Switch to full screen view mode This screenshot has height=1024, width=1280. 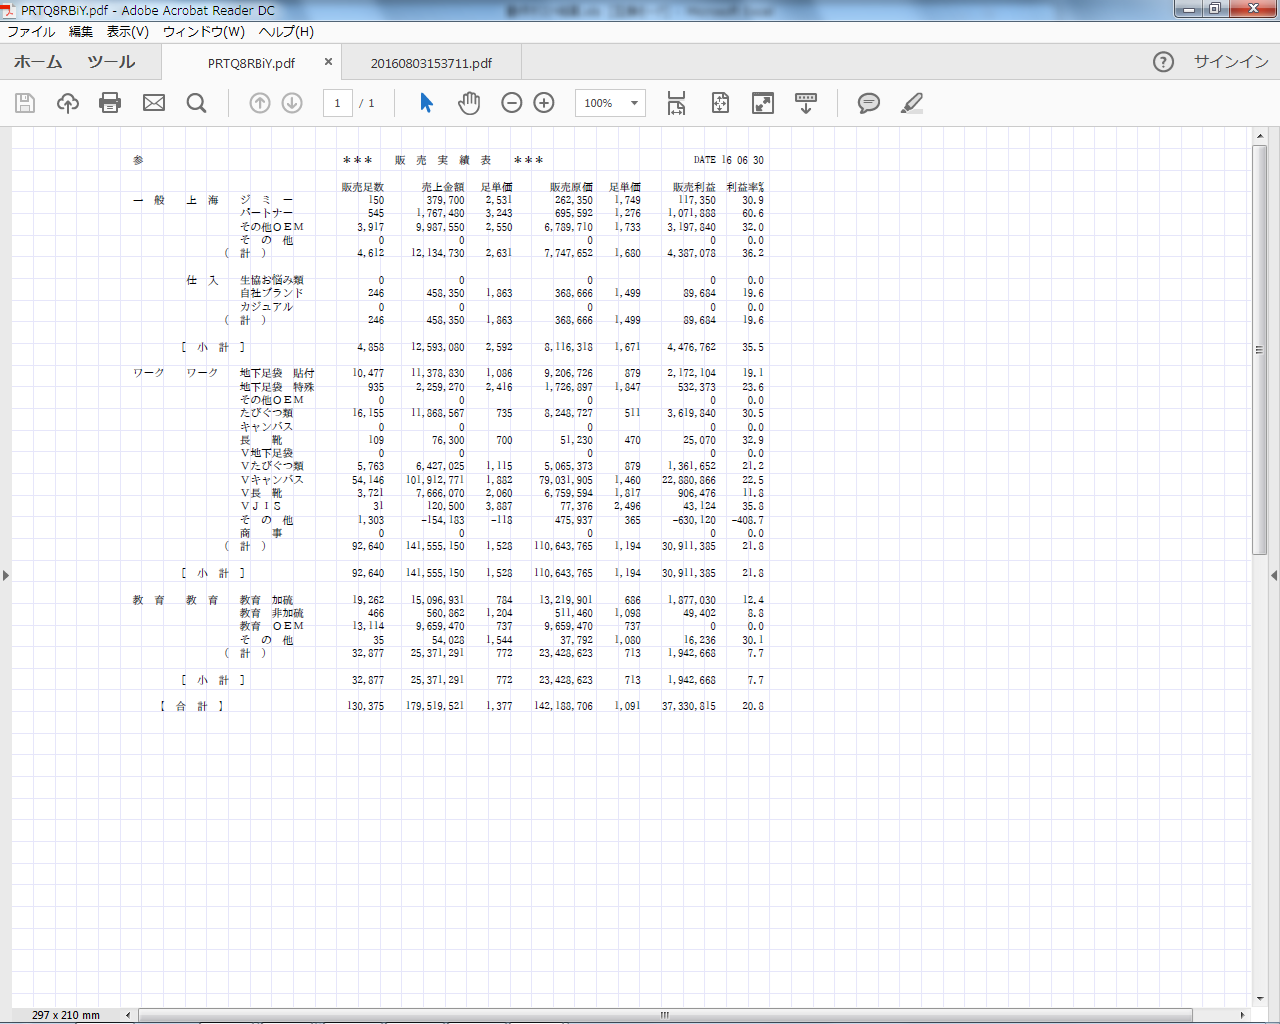763,103
